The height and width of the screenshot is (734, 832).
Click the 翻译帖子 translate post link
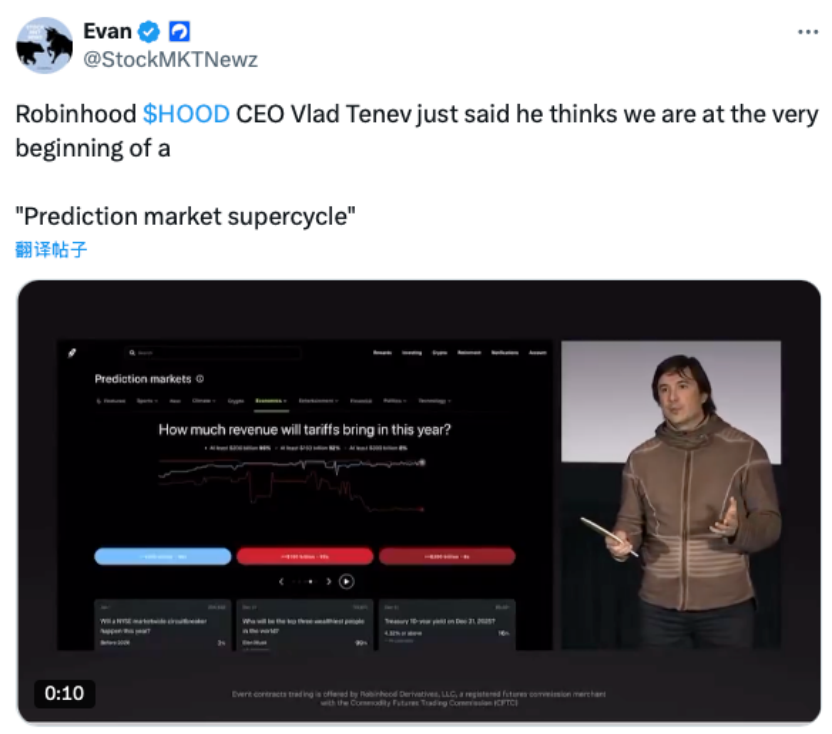[x=51, y=249]
